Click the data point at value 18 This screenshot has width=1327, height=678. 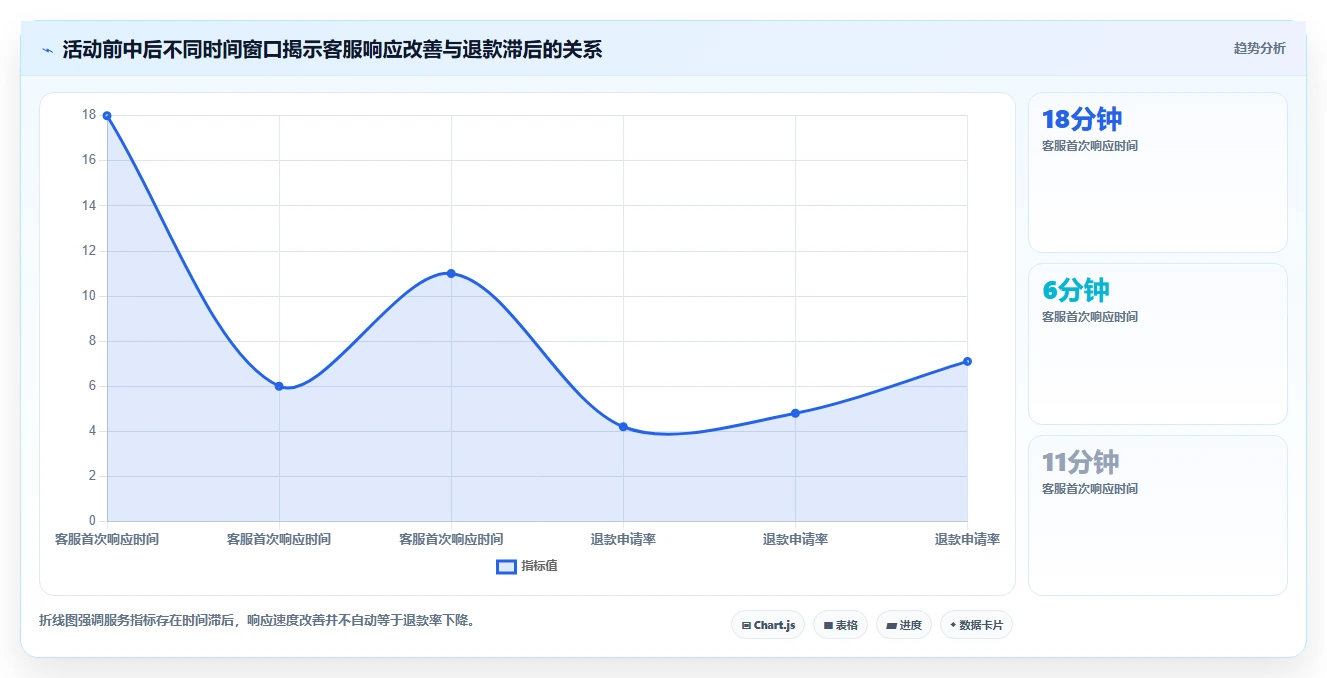(107, 116)
